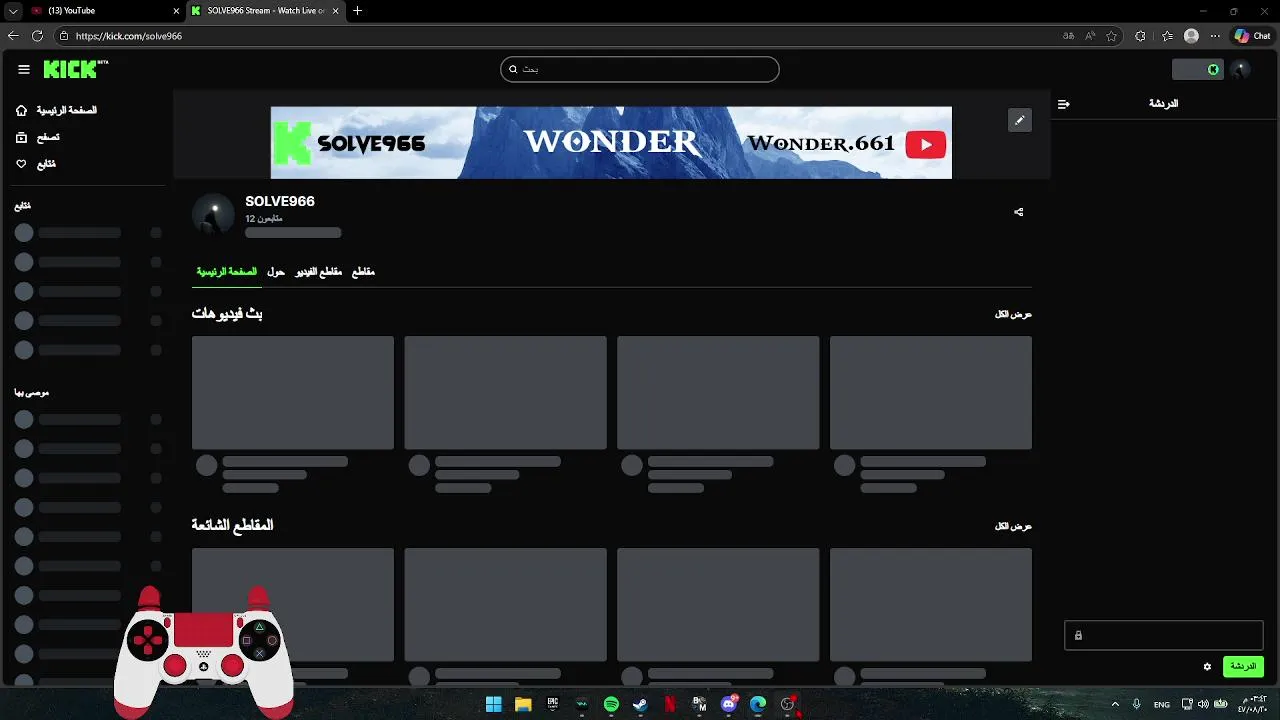Open Discord from taskbar
Viewport: 1280px width, 720px height.
[729, 704]
